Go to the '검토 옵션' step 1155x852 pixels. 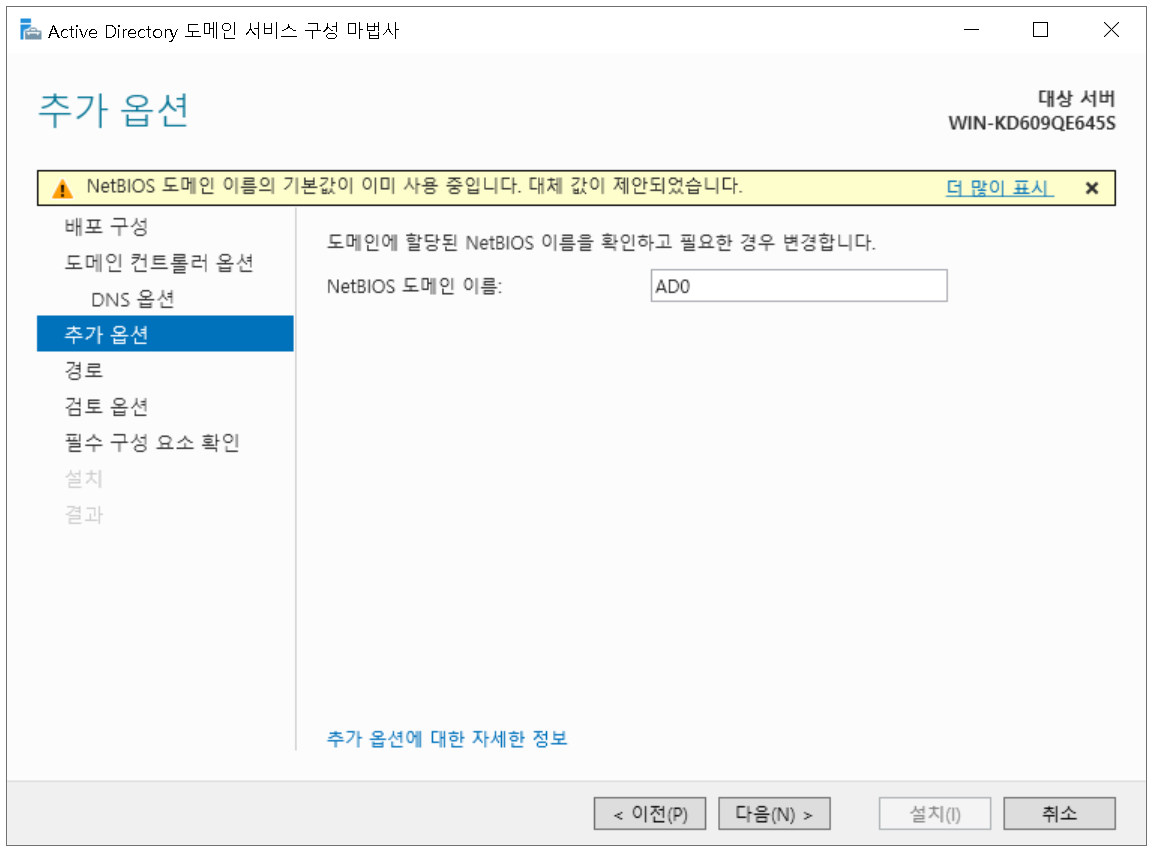(x=106, y=406)
